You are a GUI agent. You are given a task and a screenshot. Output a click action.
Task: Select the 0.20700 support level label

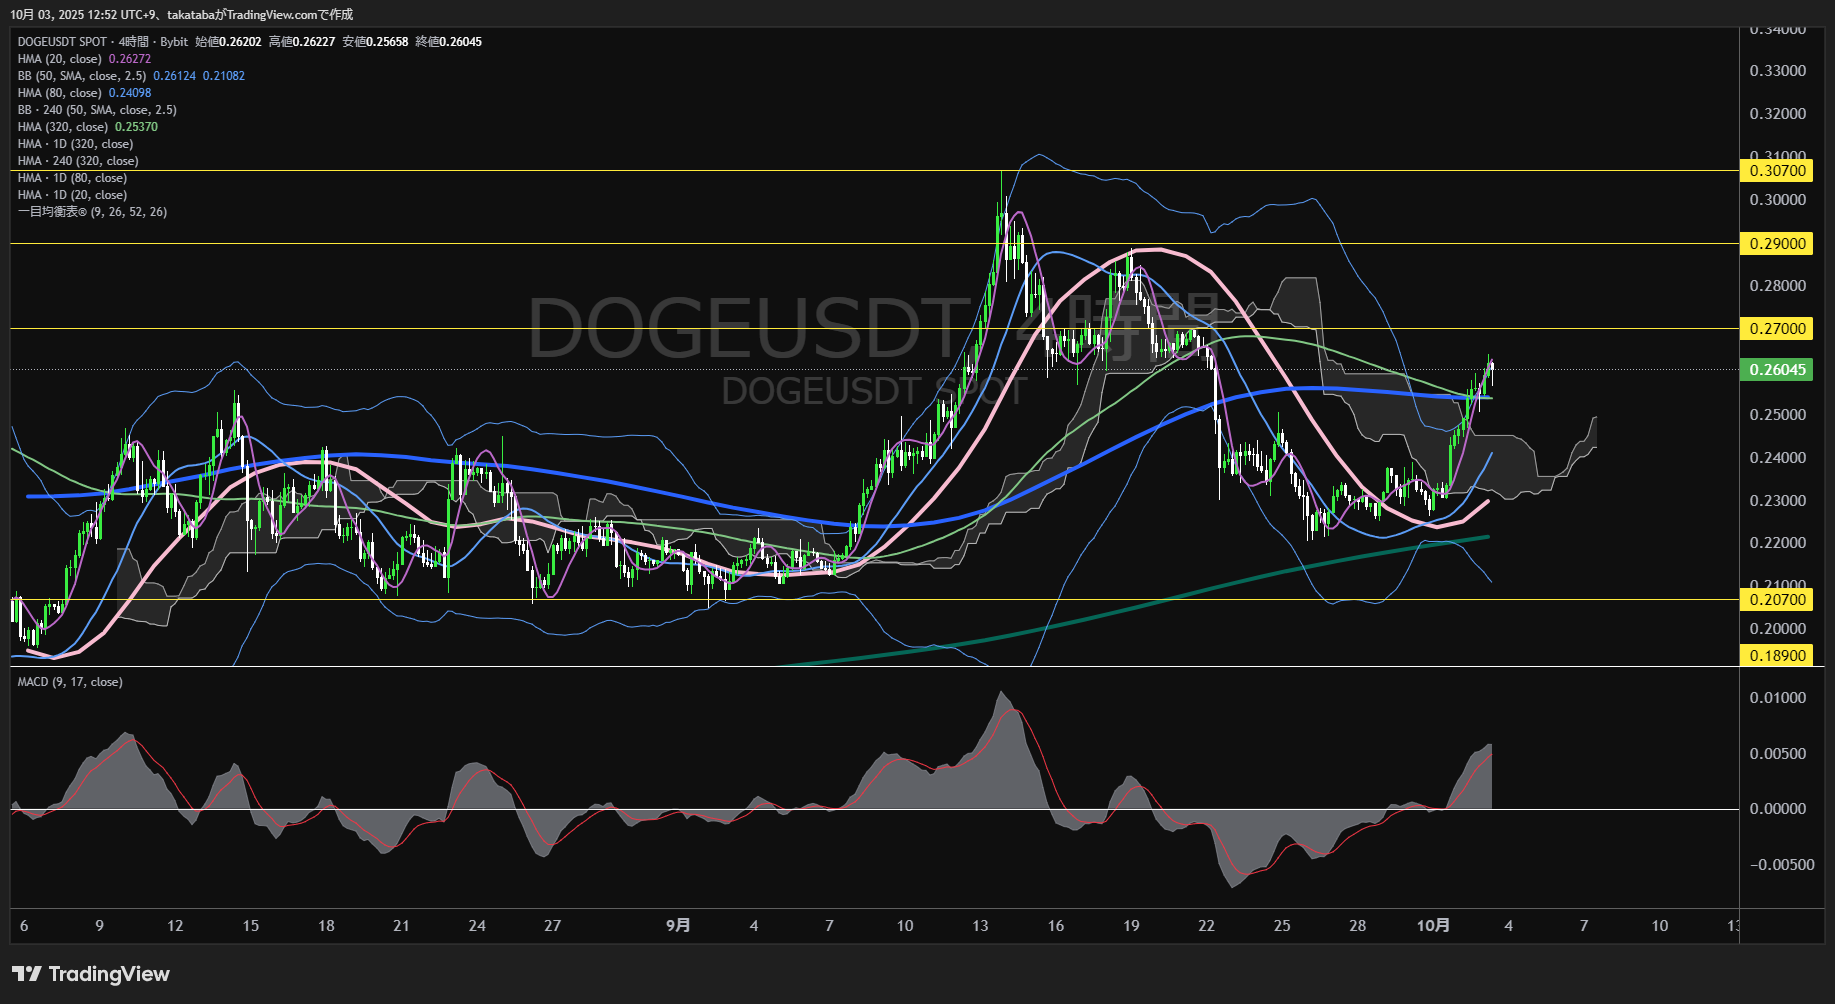(x=1777, y=600)
